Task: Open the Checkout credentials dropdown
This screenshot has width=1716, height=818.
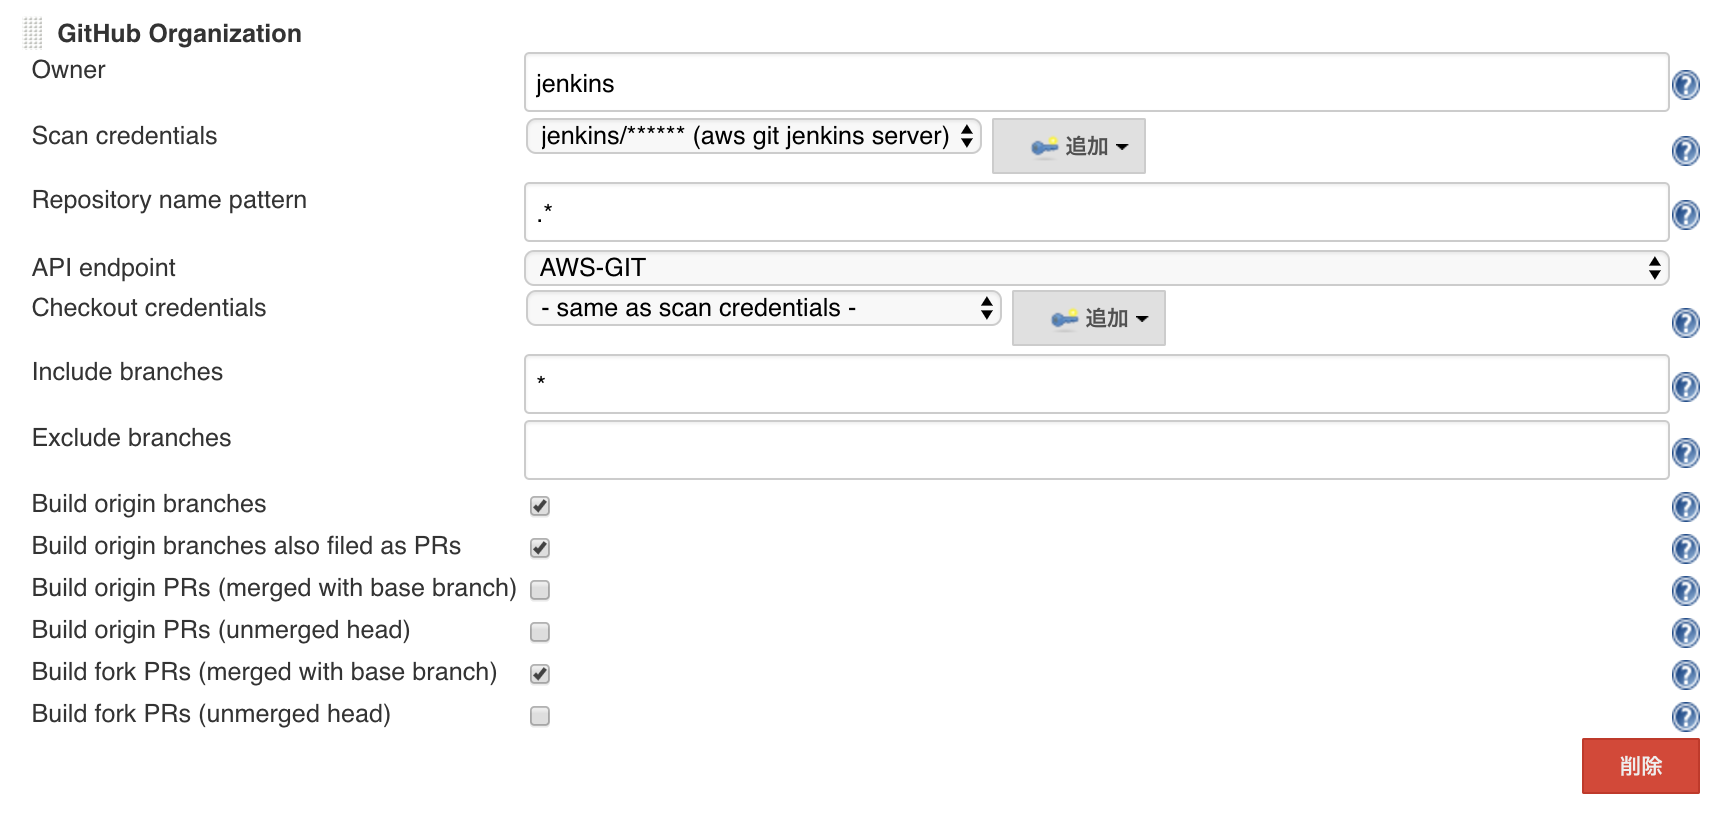Action: tap(762, 308)
